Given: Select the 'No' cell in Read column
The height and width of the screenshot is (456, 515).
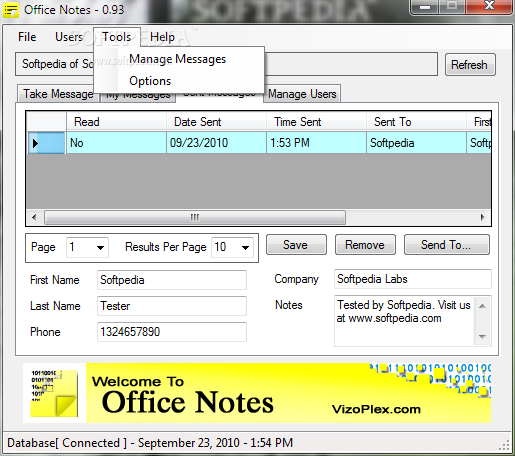Looking at the screenshot, I should click(x=116, y=143).
